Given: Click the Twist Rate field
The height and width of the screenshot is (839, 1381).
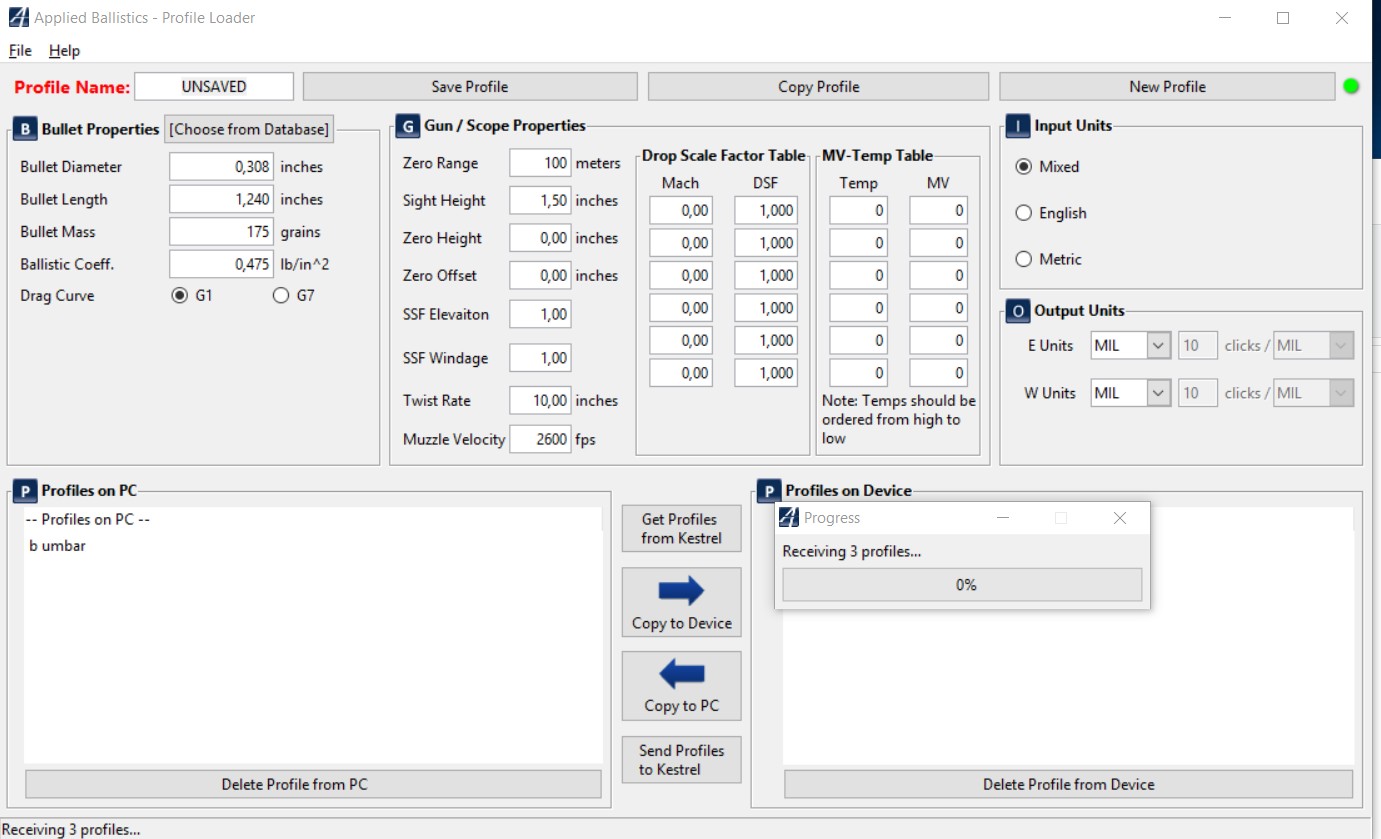Looking at the screenshot, I should click(540, 400).
